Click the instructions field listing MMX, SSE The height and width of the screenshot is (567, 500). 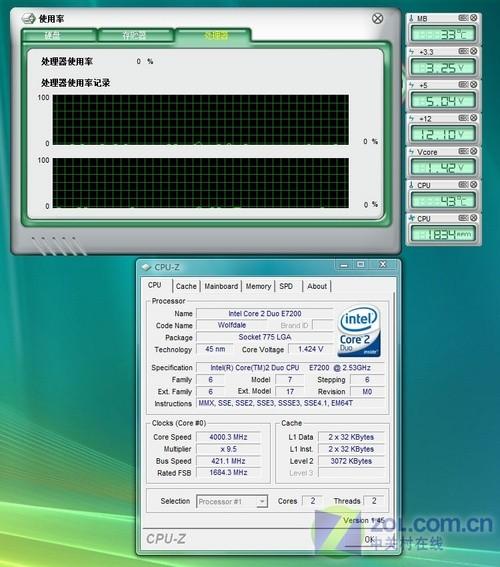(291, 403)
